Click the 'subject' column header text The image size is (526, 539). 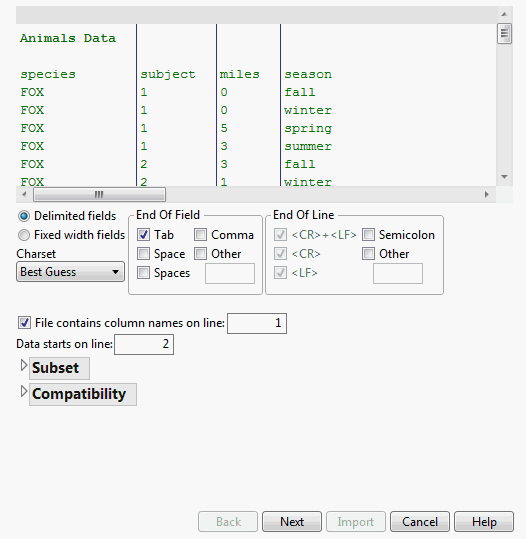click(x=168, y=75)
